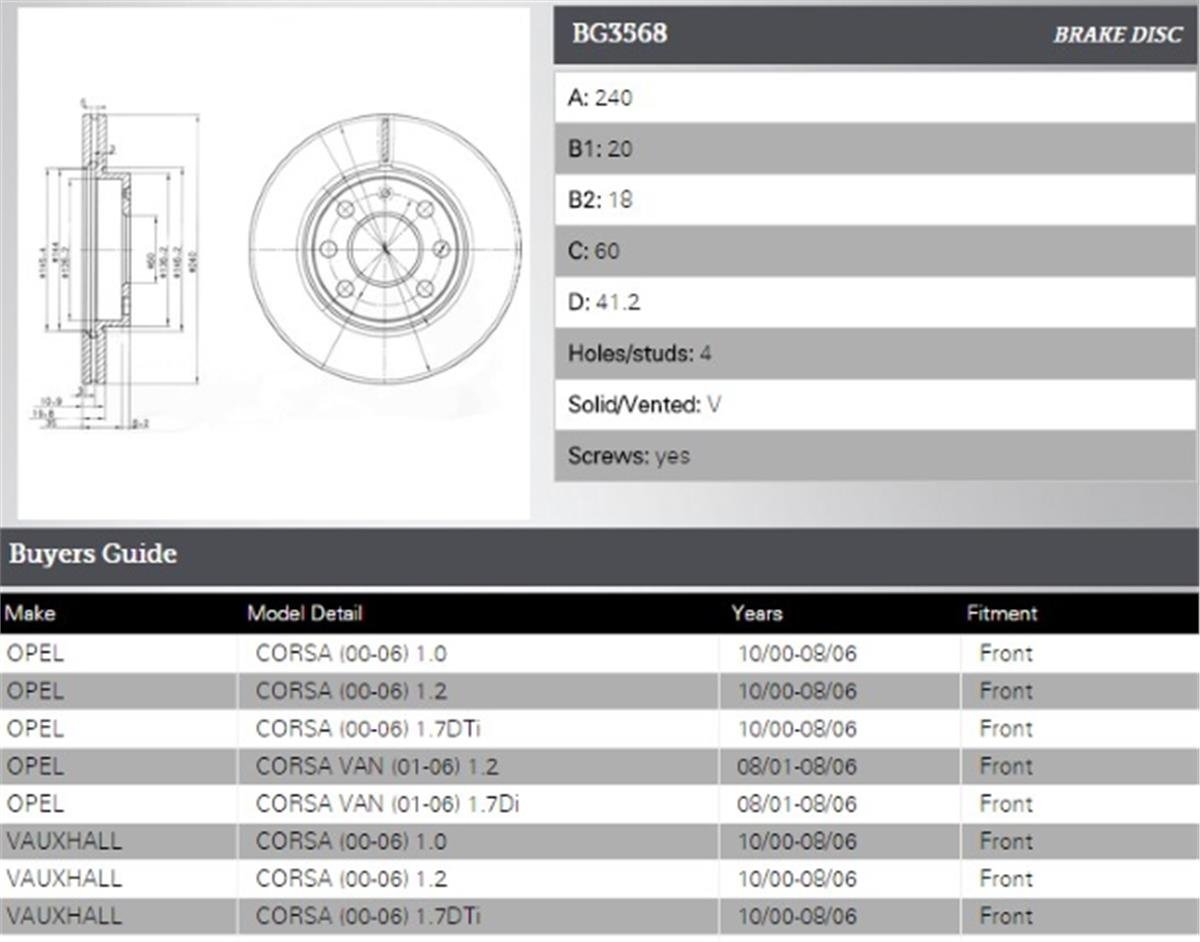
Task: Select the B2: 18 specification row
Action: pyautogui.click(x=875, y=200)
